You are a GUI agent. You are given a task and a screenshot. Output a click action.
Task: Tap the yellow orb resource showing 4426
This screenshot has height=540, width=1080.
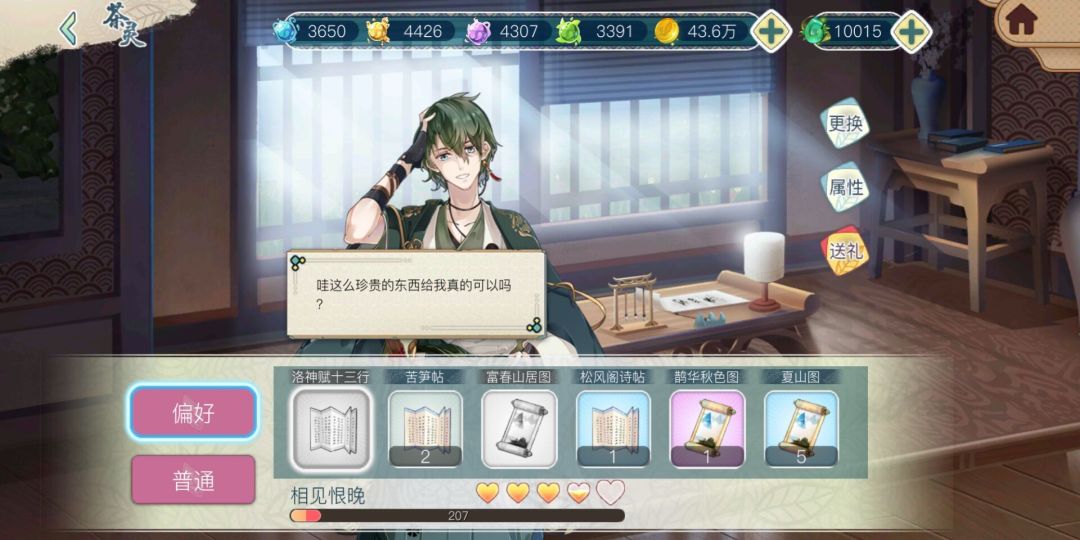point(378,31)
